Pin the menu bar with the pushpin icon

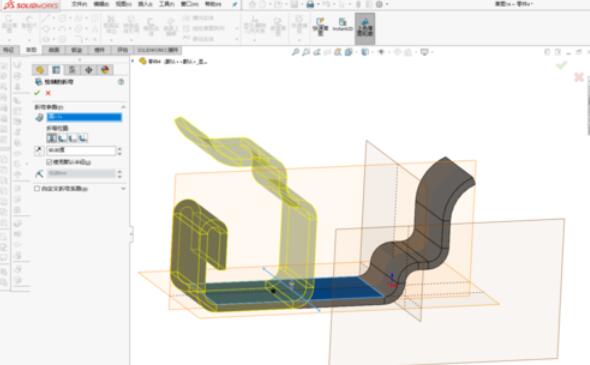pyautogui.click(x=234, y=4)
